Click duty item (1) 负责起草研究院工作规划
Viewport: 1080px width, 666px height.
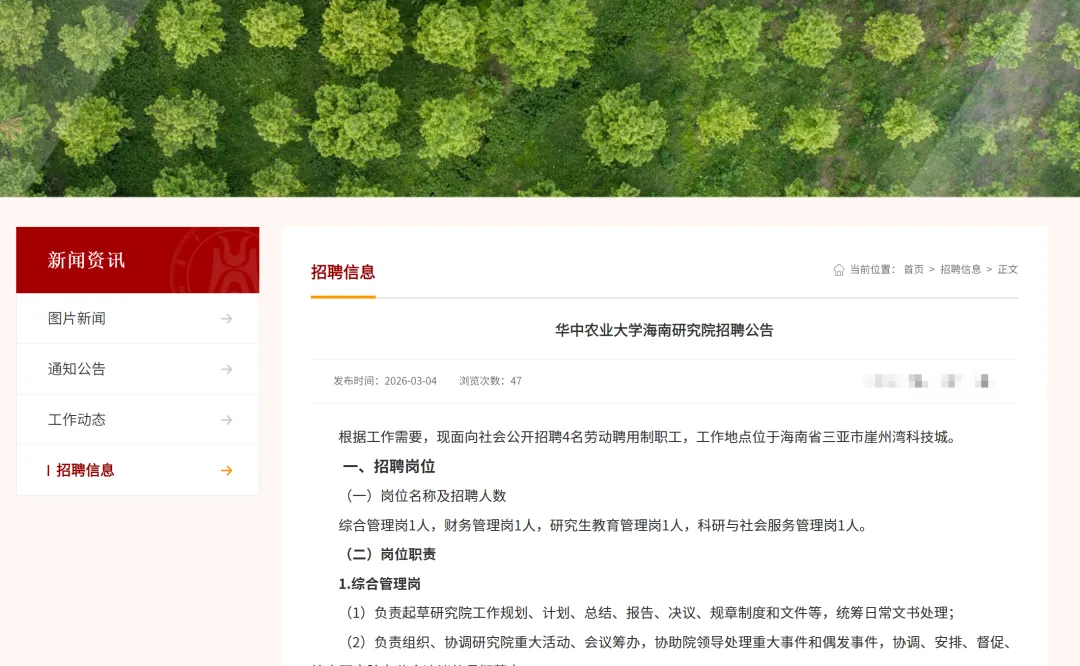pyautogui.click(x=647, y=613)
